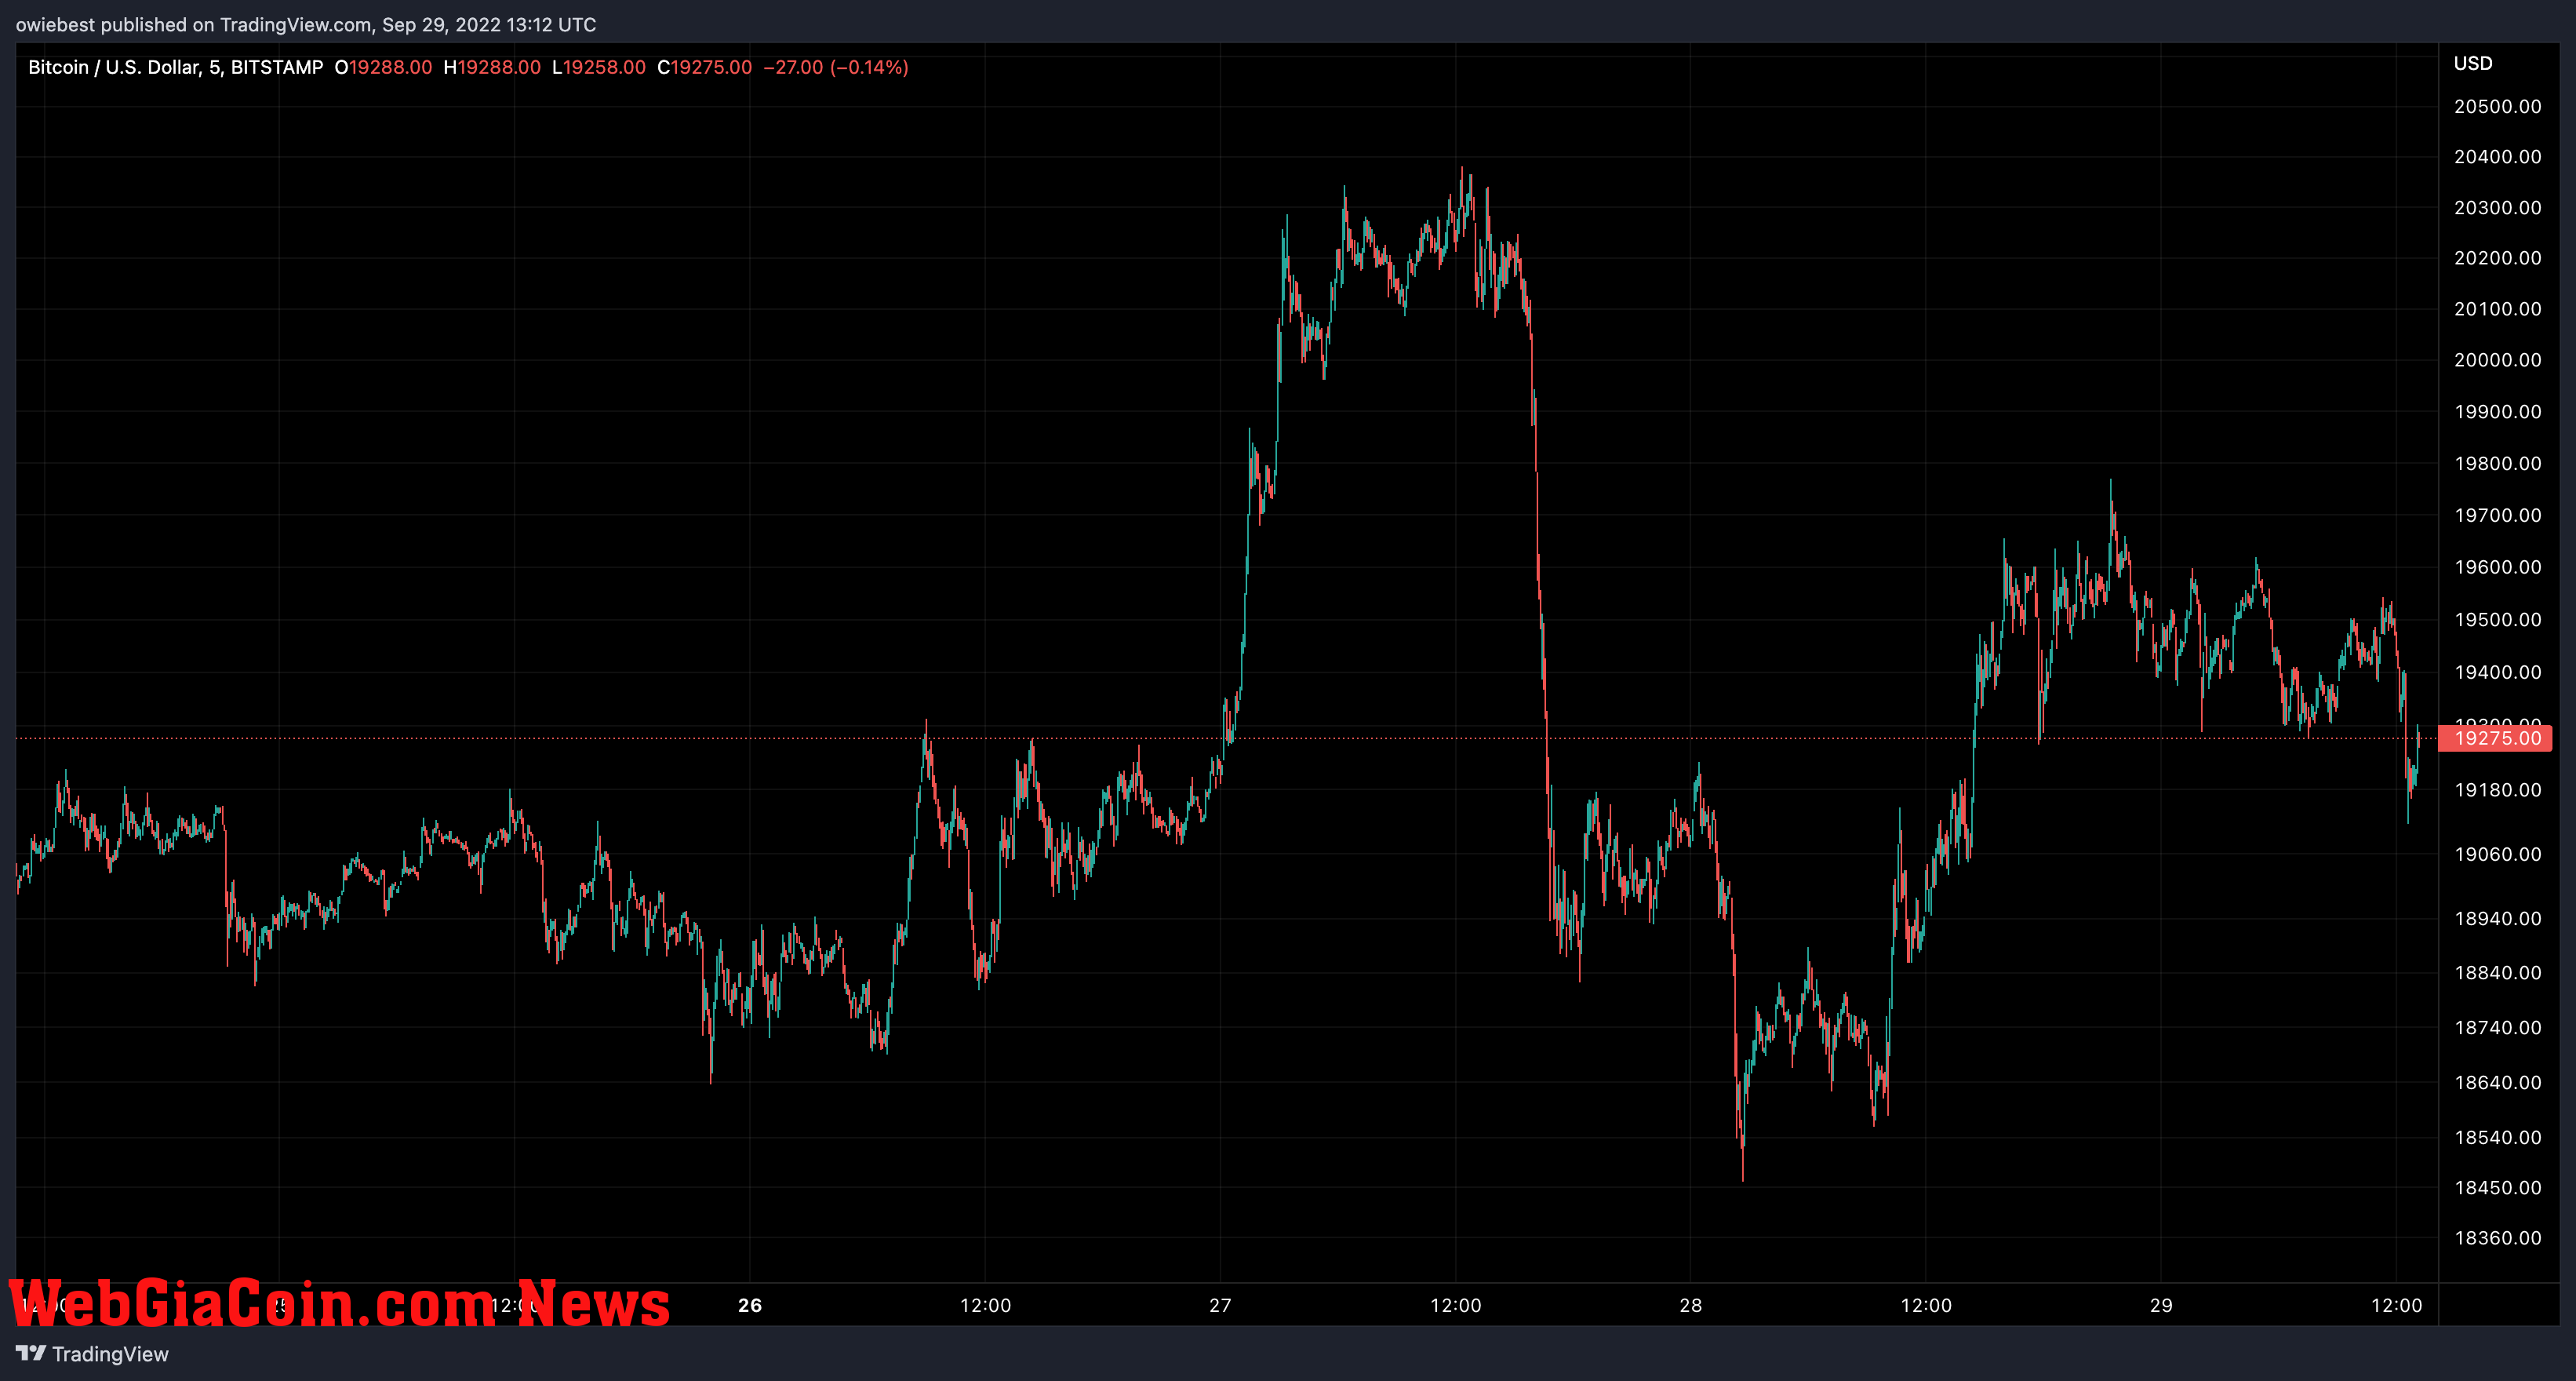Click the 12:00 label between 28 and 29

pos(1926,1305)
